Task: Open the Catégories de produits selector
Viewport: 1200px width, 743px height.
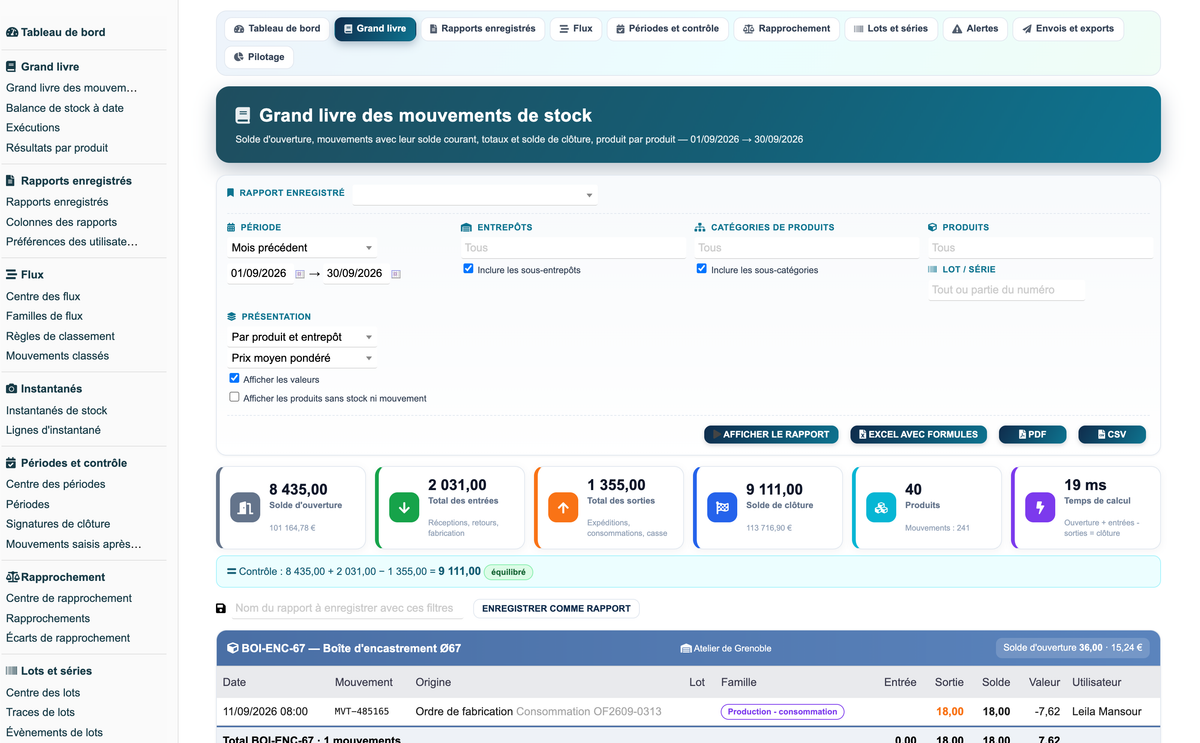Action: click(806, 248)
